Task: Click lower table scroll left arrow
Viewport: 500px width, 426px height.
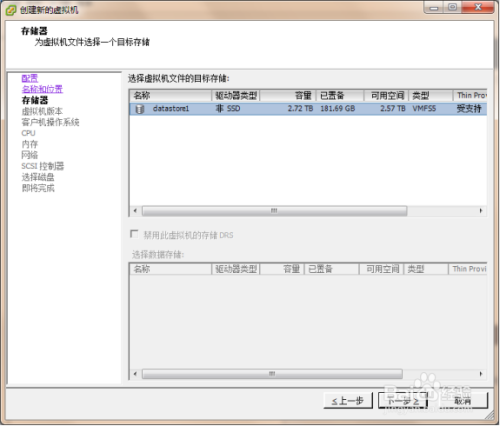Action: (135, 374)
